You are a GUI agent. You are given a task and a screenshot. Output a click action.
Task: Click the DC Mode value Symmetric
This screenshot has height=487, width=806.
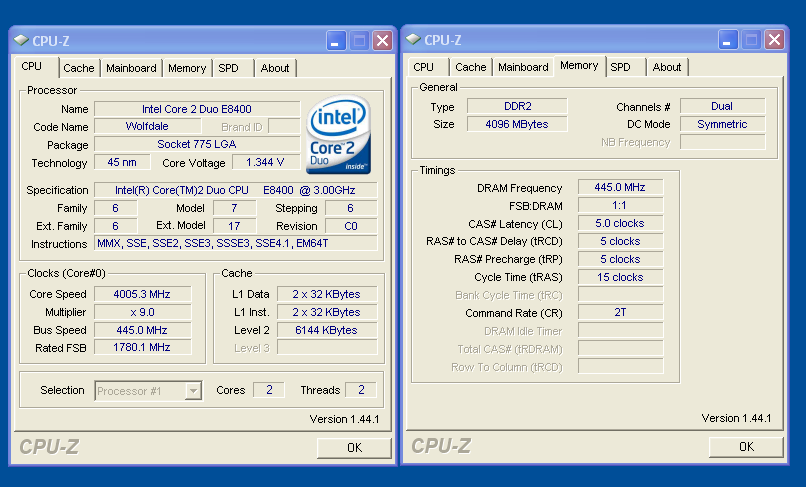pyautogui.click(x=723, y=124)
